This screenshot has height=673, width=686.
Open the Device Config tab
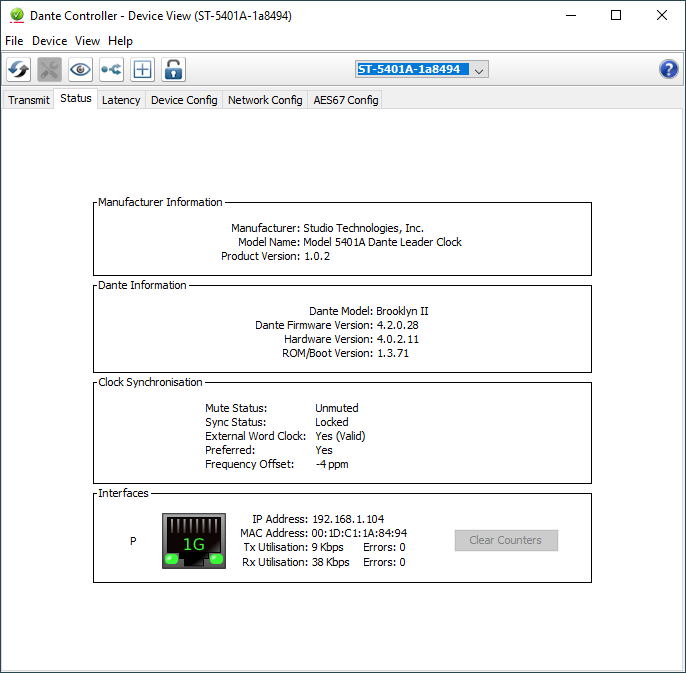[184, 100]
